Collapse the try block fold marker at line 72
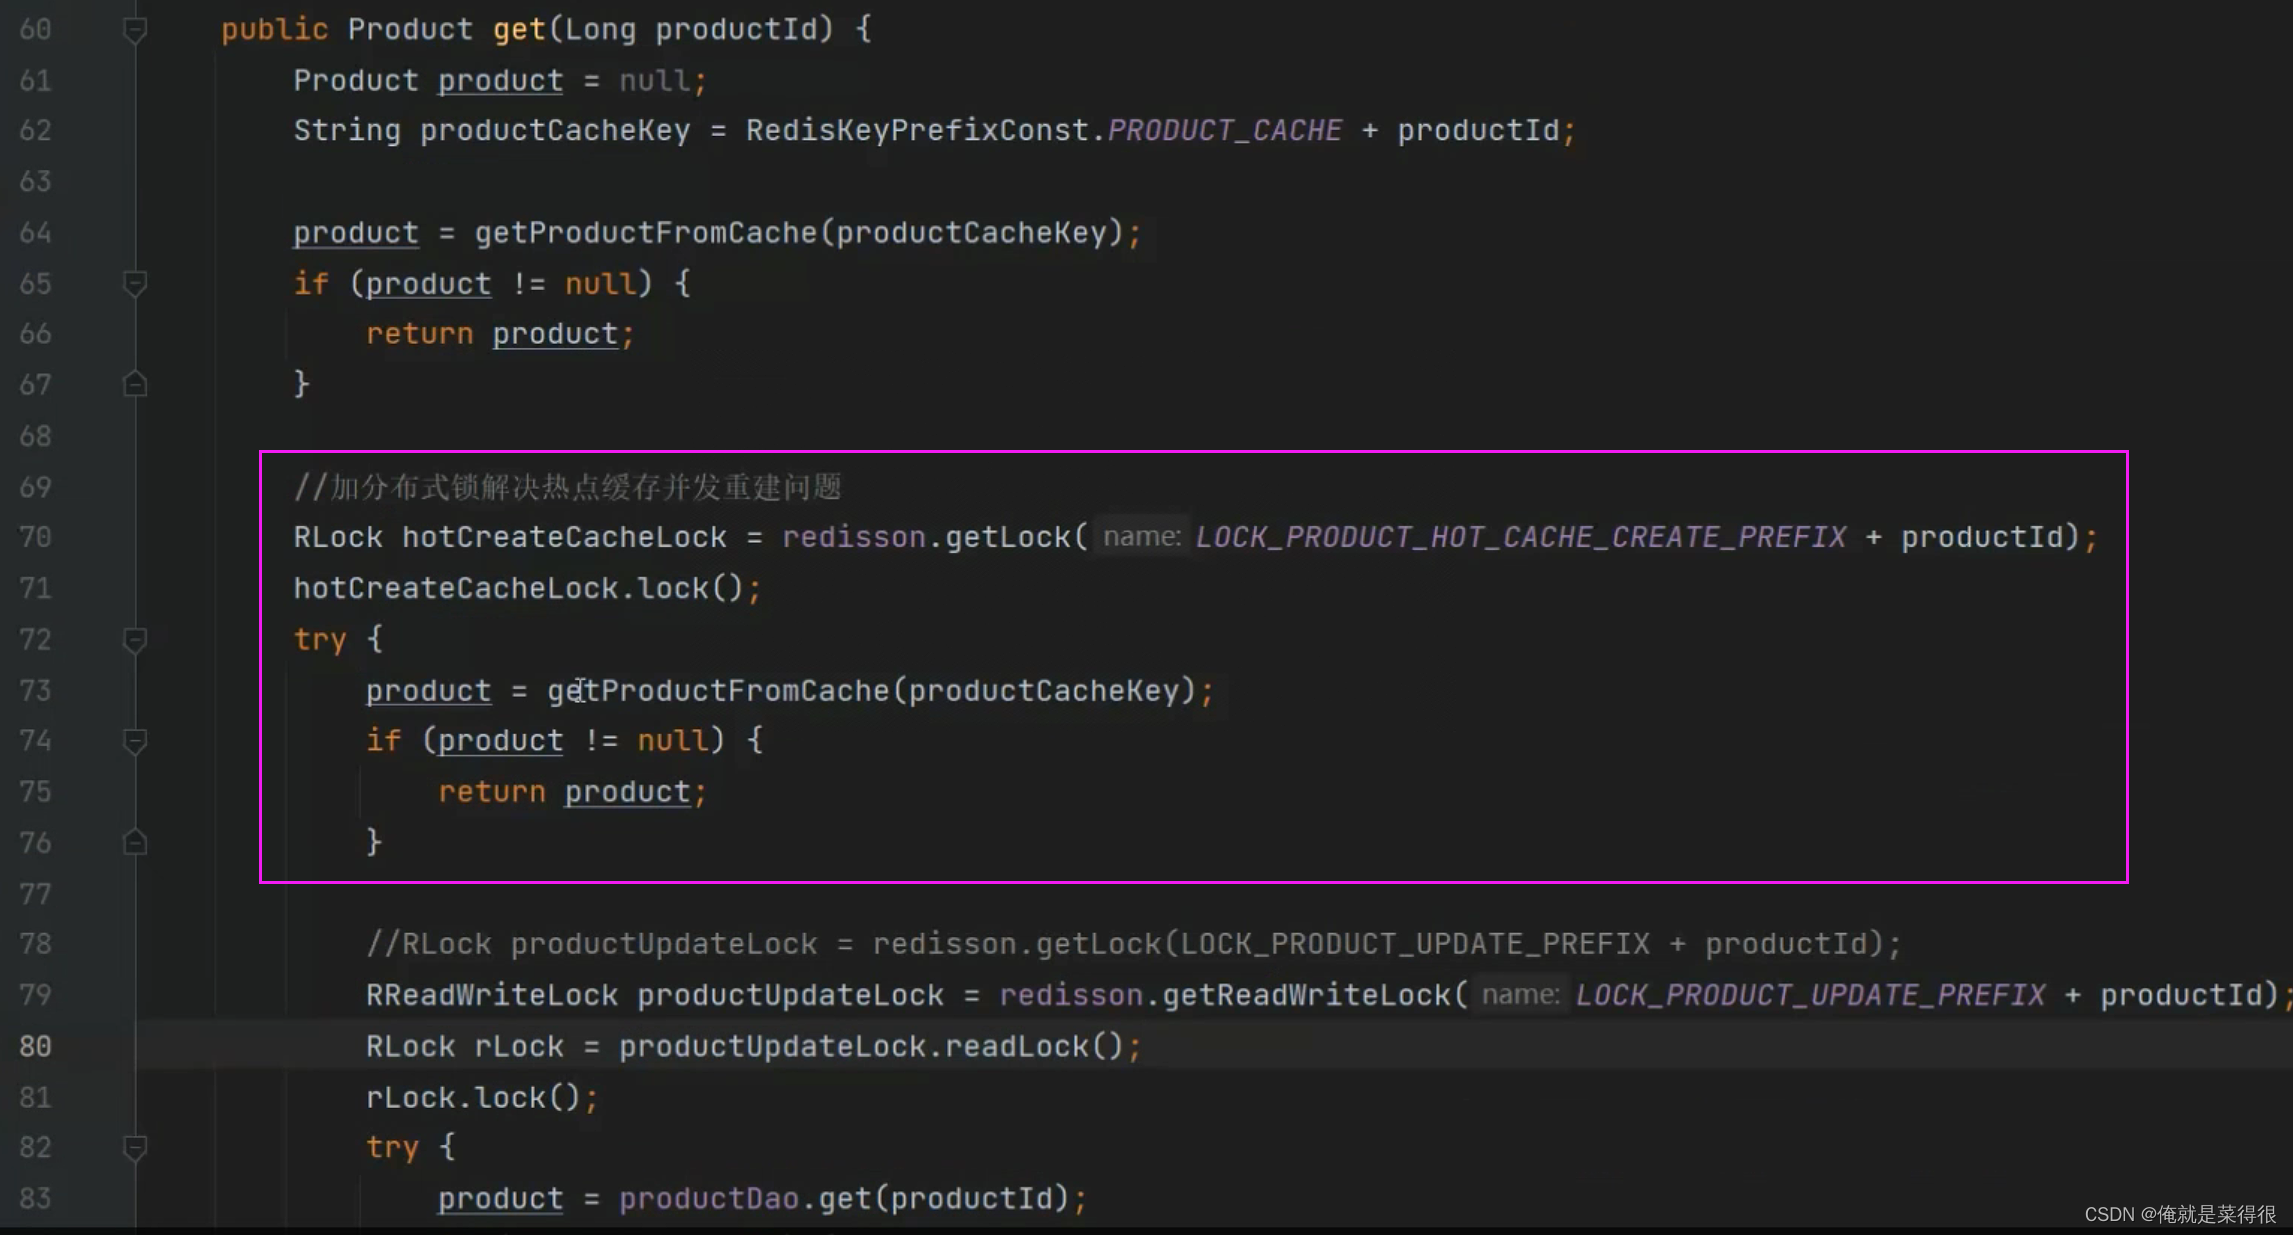This screenshot has width=2293, height=1235. (x=135, y=640)
